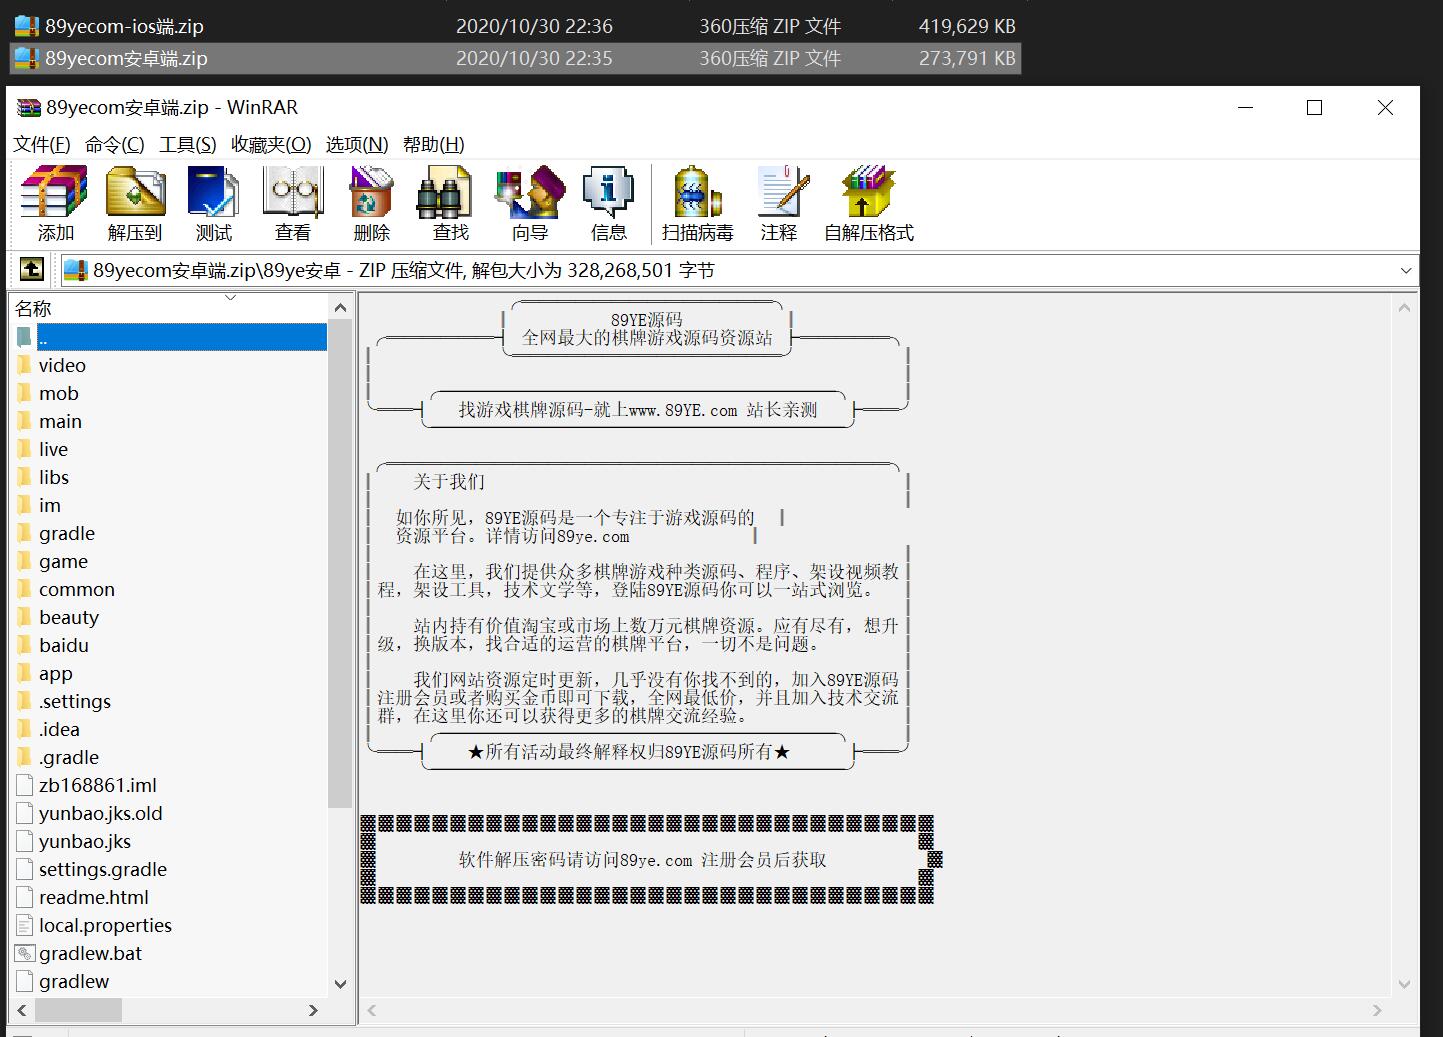The height and width of the screenshot is (1037, 1443).
Task: Click the WinRAR title bar app icon
Action: (29, 108)
